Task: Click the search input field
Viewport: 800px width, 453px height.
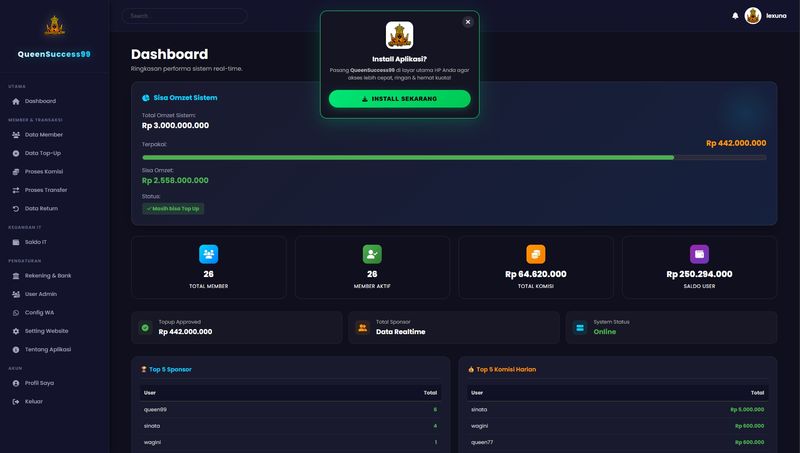Action: click(184, 16)
